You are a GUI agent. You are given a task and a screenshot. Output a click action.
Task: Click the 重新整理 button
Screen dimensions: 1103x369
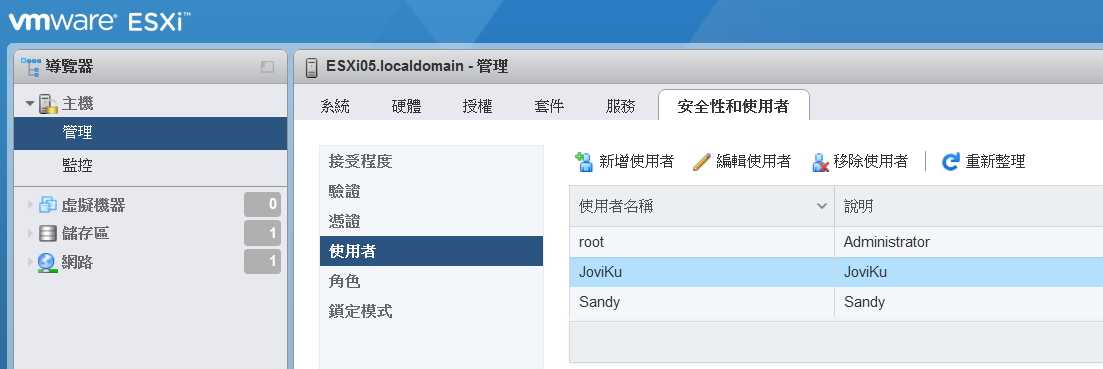click(x=983, y=162)
